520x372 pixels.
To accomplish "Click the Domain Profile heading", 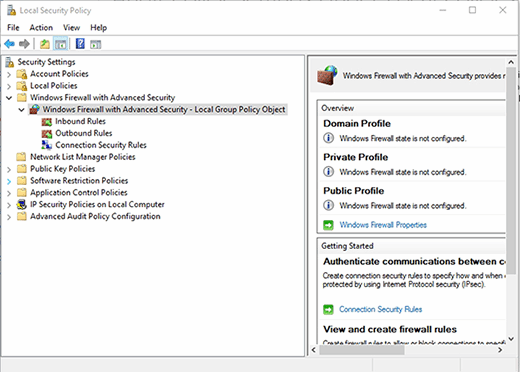I will 357,124.
